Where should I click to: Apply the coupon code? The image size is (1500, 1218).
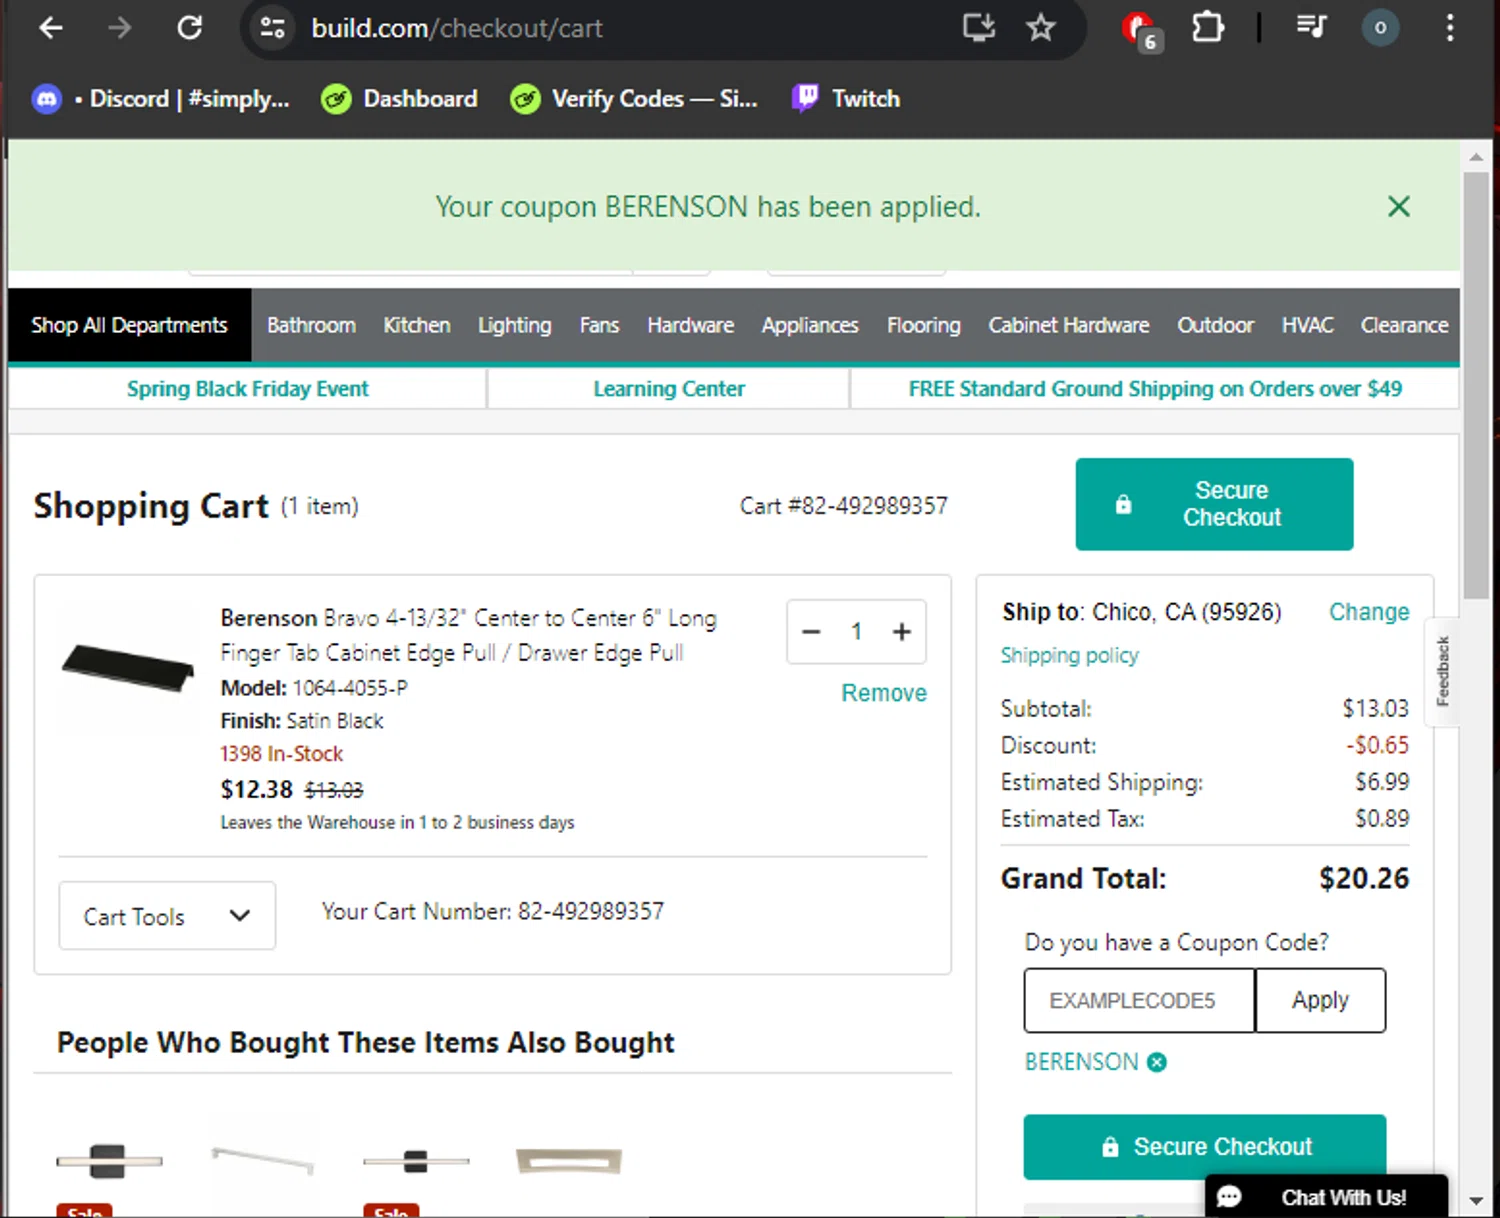point(1320,1000)
